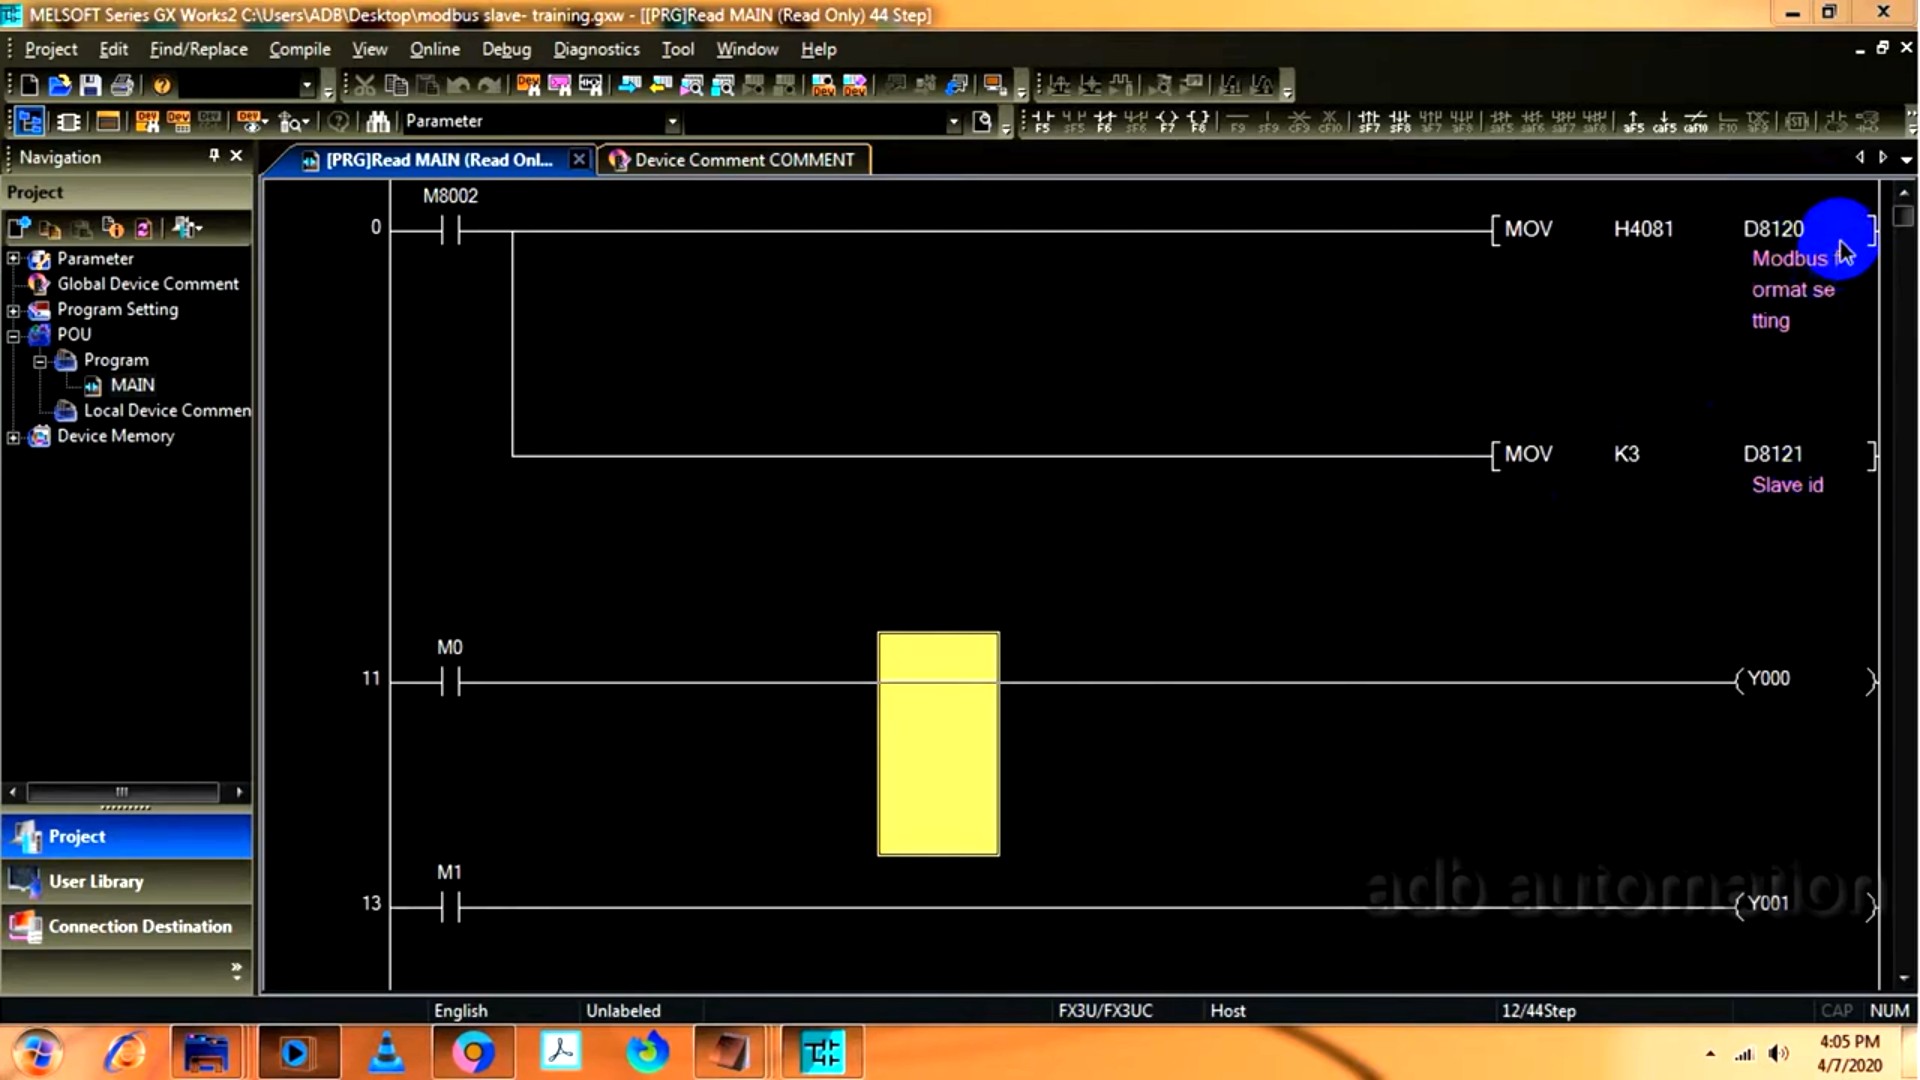Open a project with the folder icon
The image size is (1920, 1080).
[x=60, y=86]
